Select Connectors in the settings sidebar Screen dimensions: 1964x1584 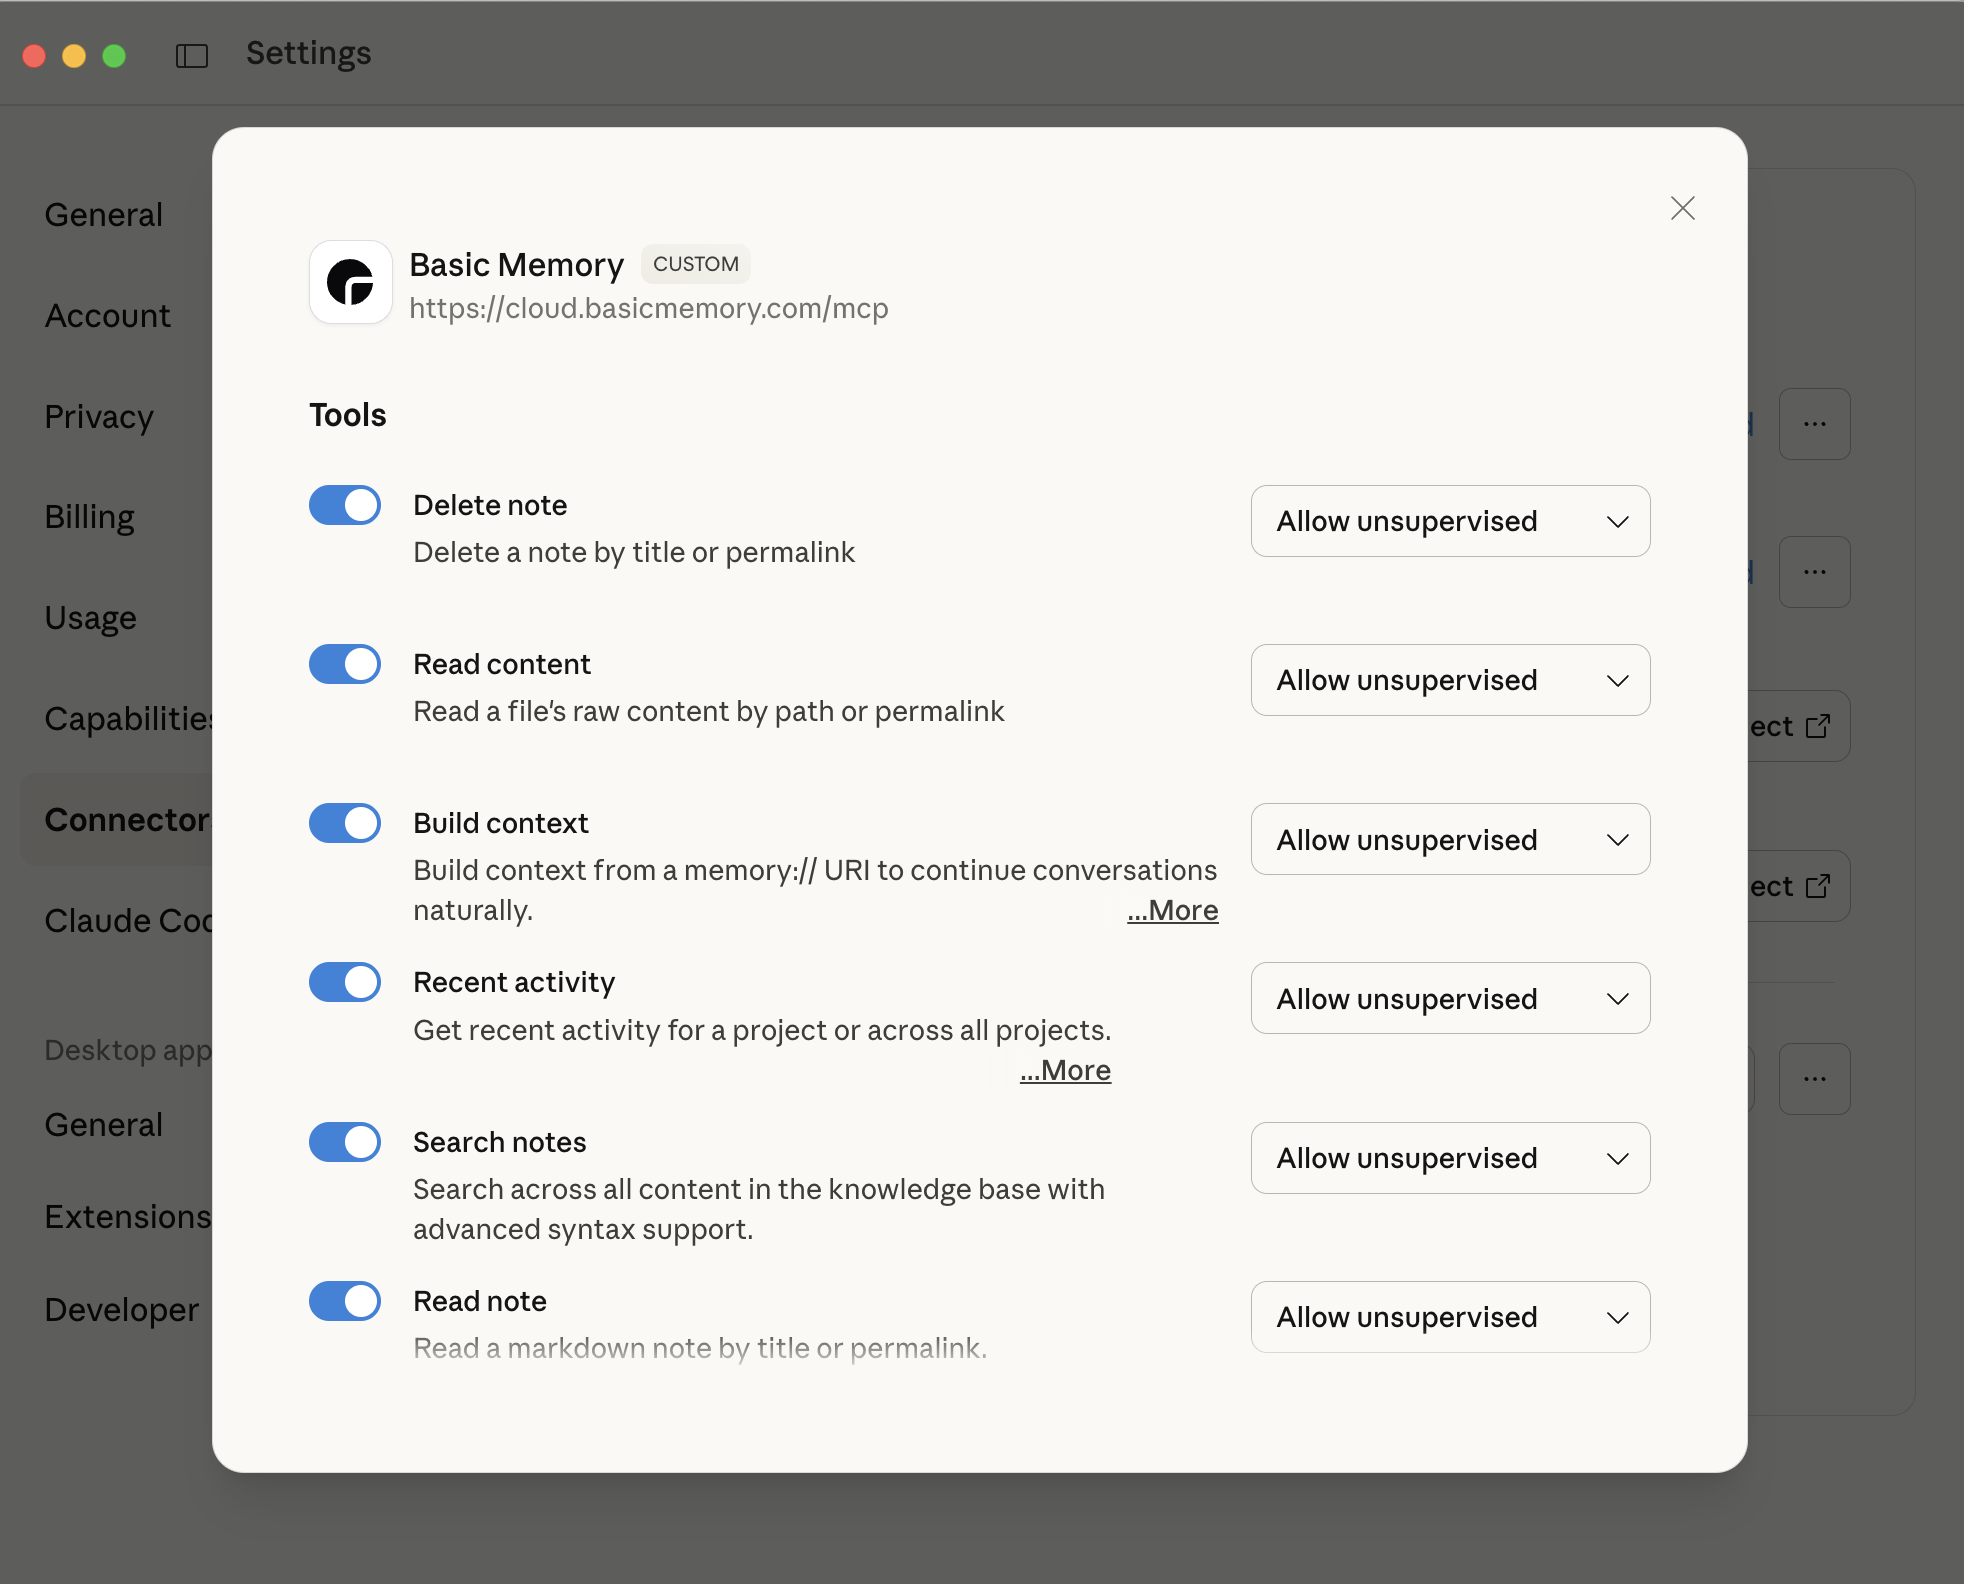coord(126,819)
